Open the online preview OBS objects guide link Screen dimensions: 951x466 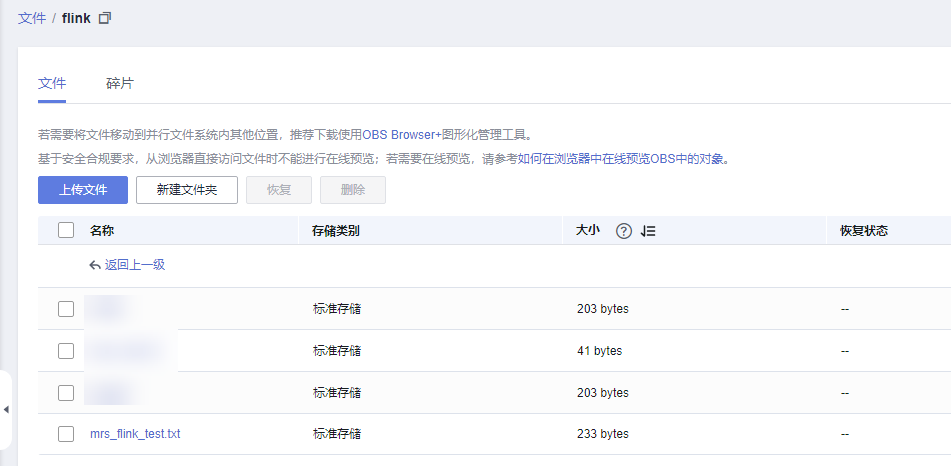pos(622,159)
